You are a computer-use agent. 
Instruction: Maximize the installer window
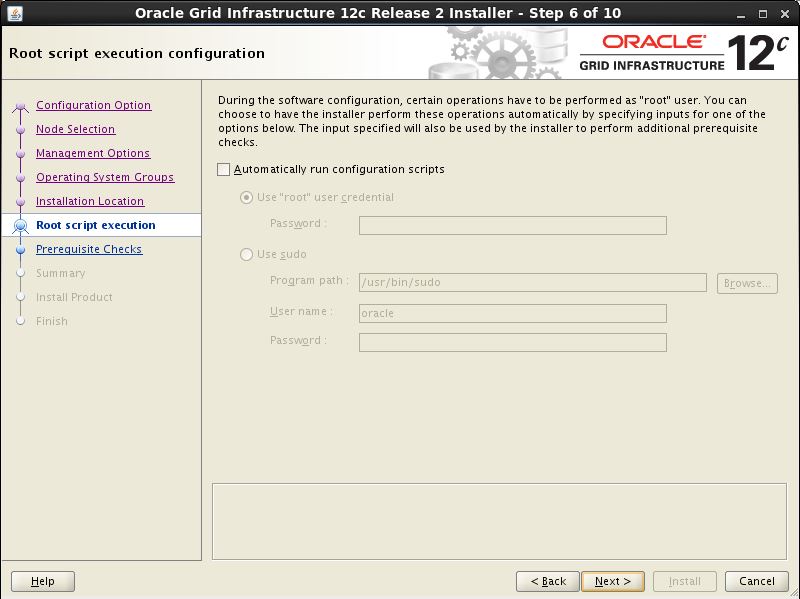763,14
